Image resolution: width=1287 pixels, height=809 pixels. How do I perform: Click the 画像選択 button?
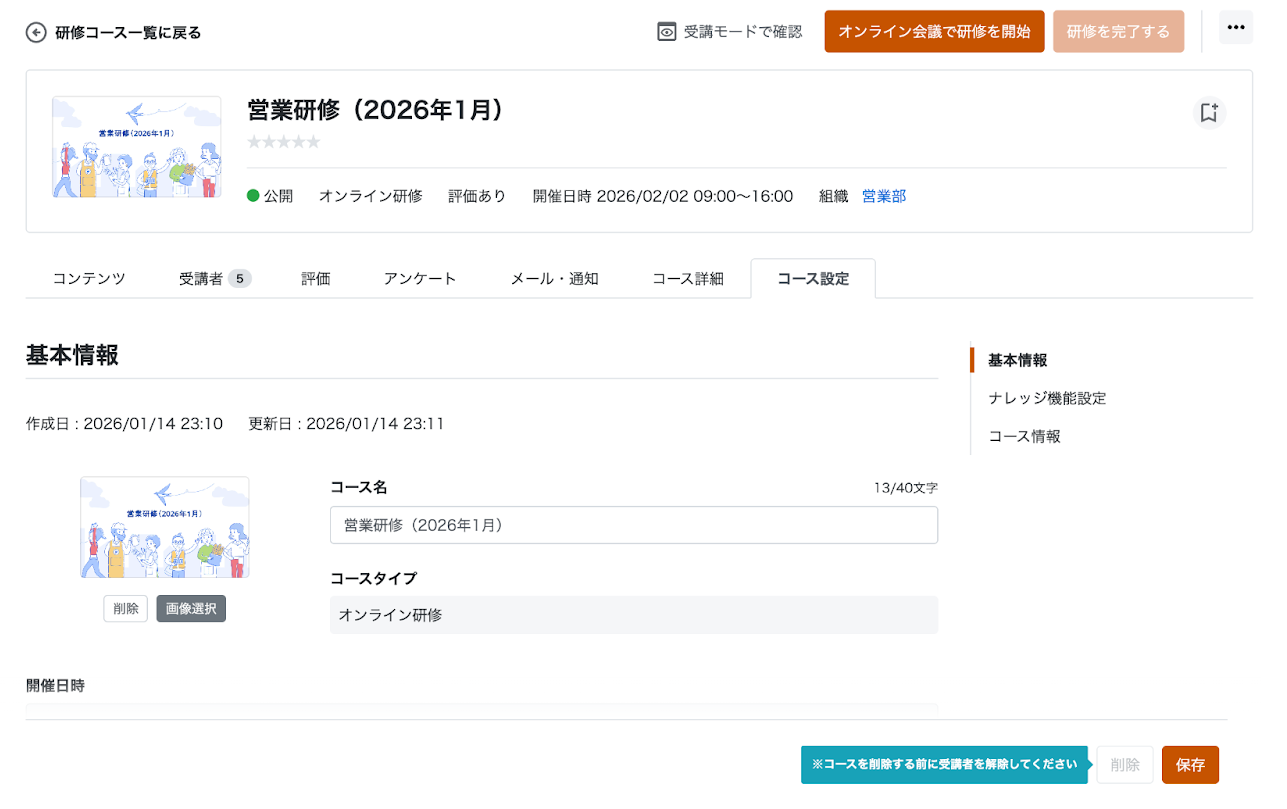coord(191,608)
